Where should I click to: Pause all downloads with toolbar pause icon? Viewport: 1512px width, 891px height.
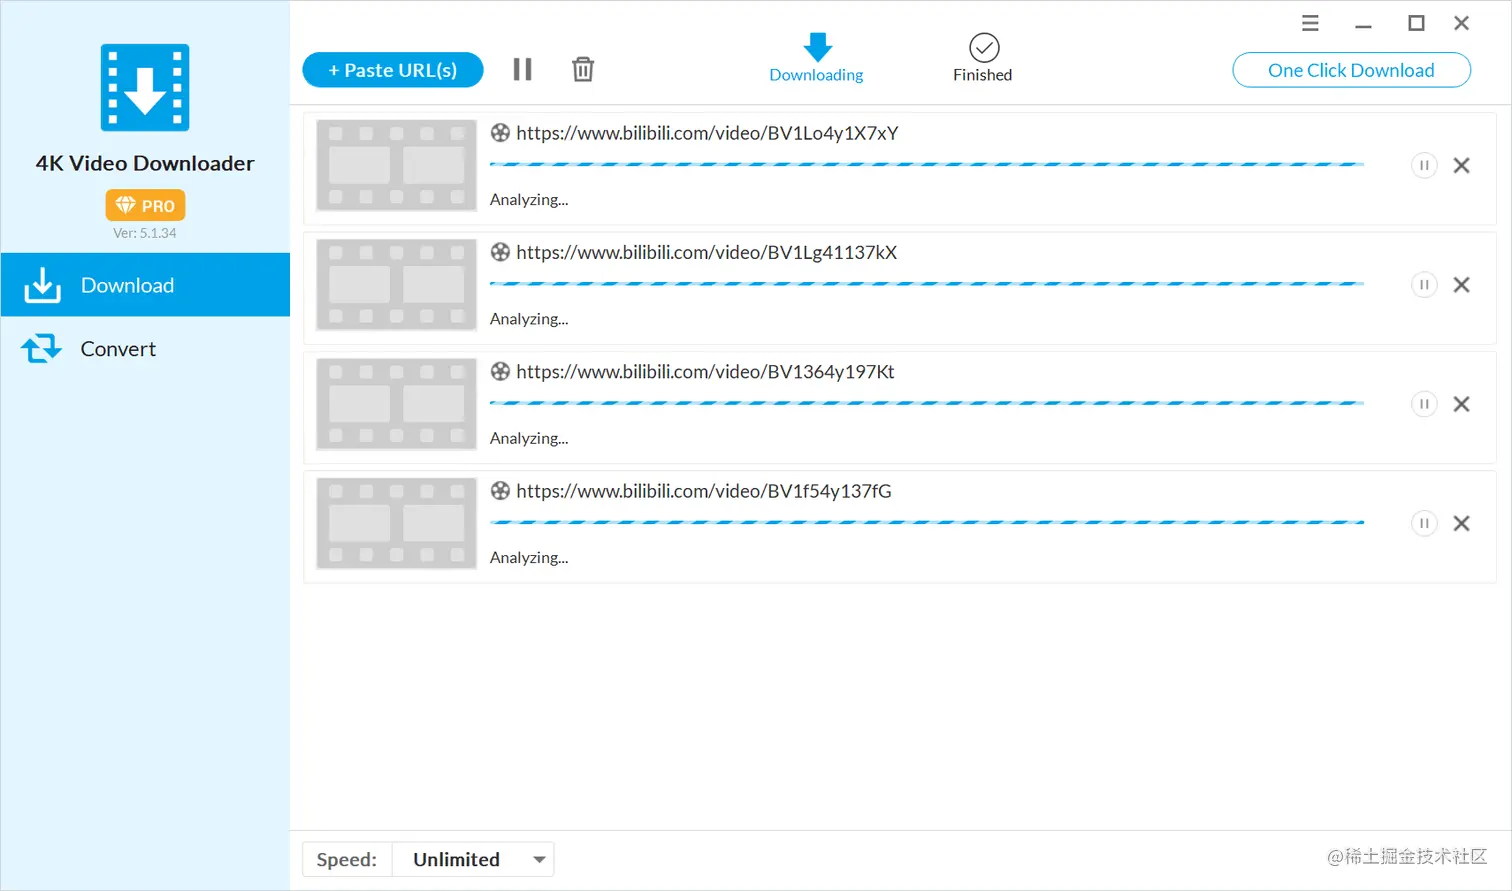click(x=522, y=69)
